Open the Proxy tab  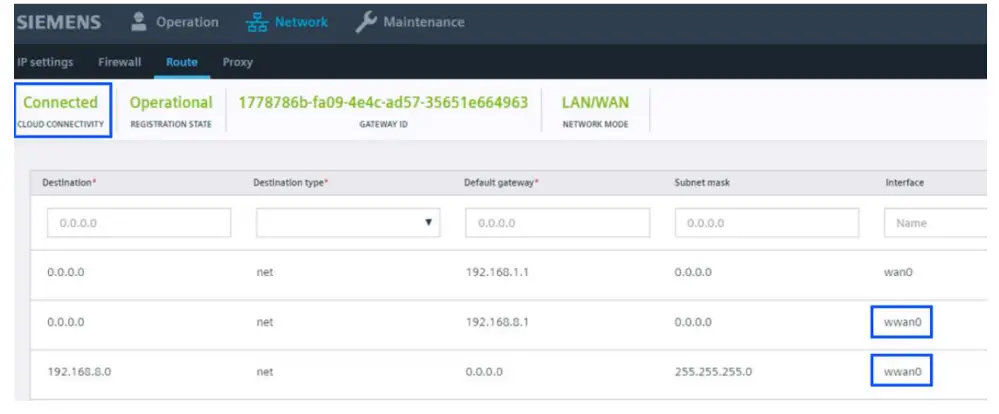(x=237, y=62)
